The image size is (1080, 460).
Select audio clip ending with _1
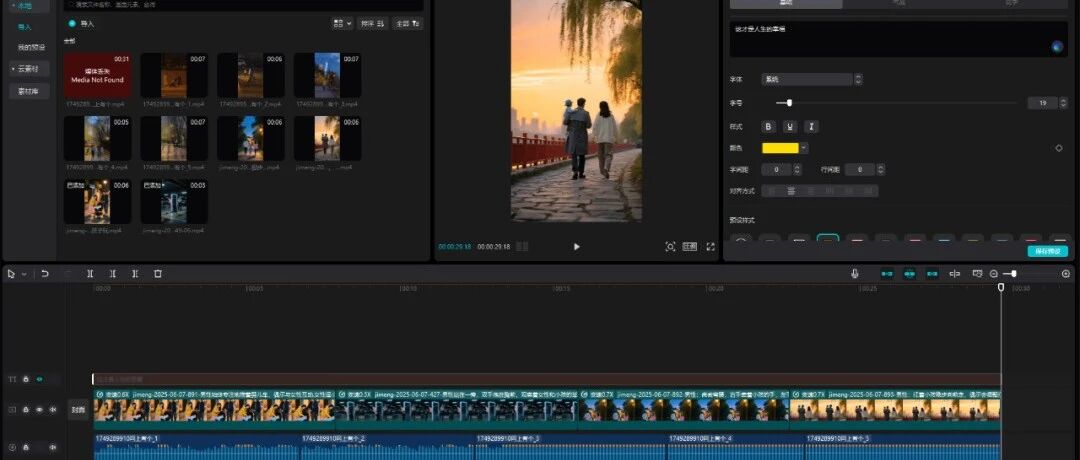click(197, 446)
